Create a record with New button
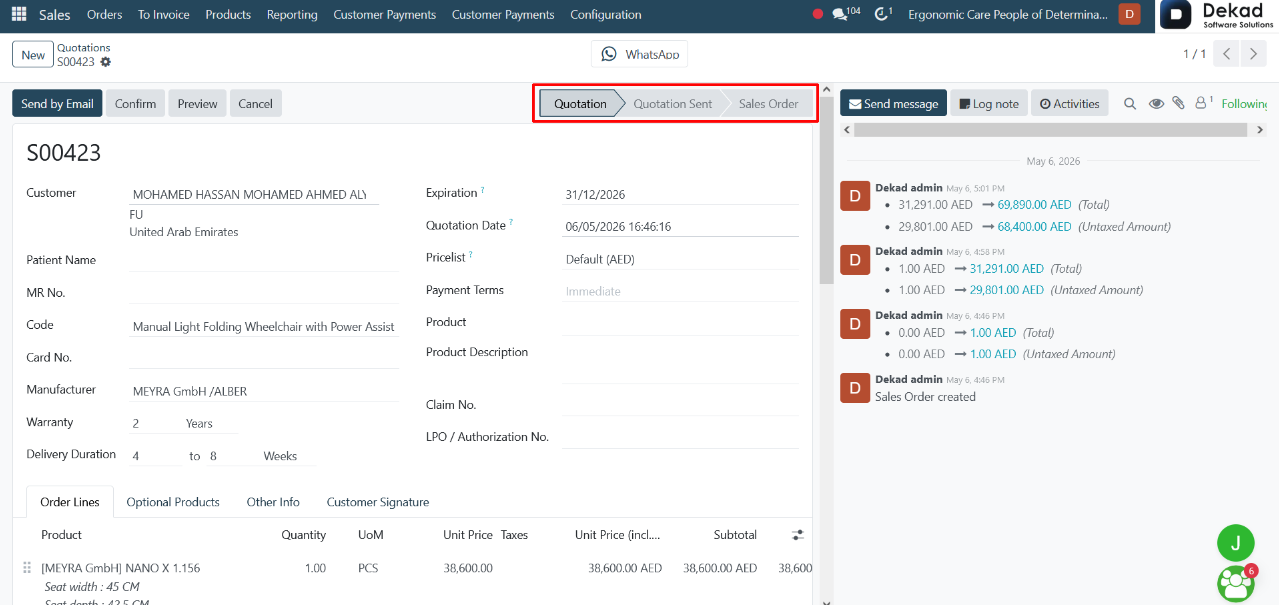The image size is (1279, 605). pos(33,54)
